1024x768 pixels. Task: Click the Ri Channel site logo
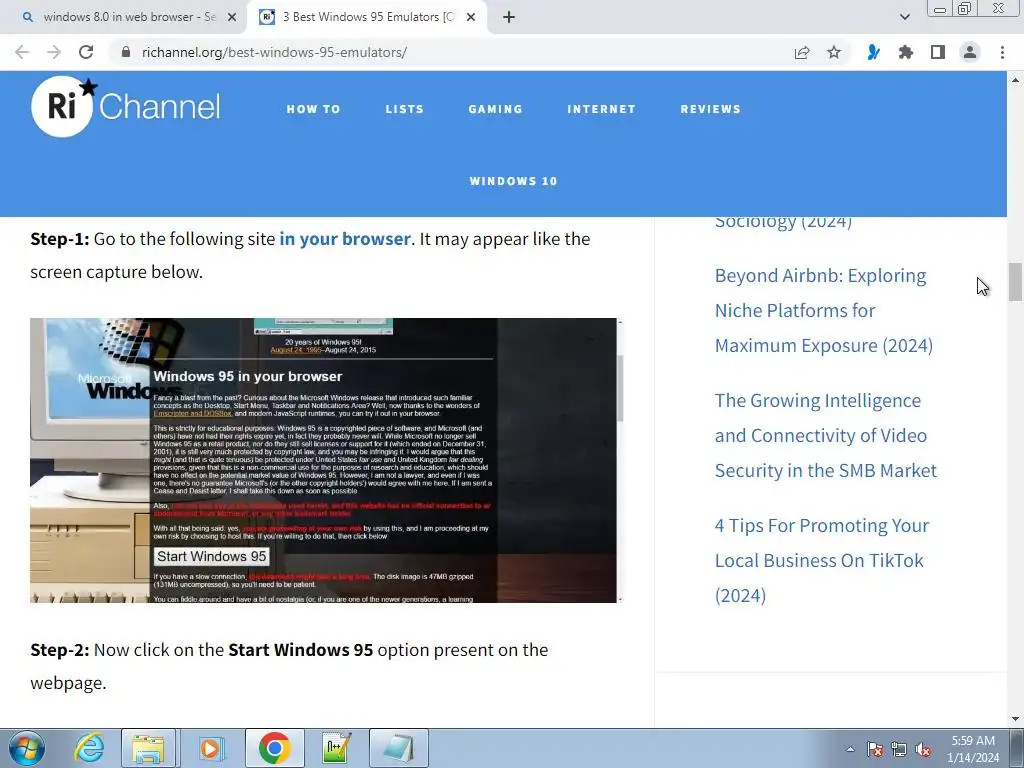click(x=125, y=106)
